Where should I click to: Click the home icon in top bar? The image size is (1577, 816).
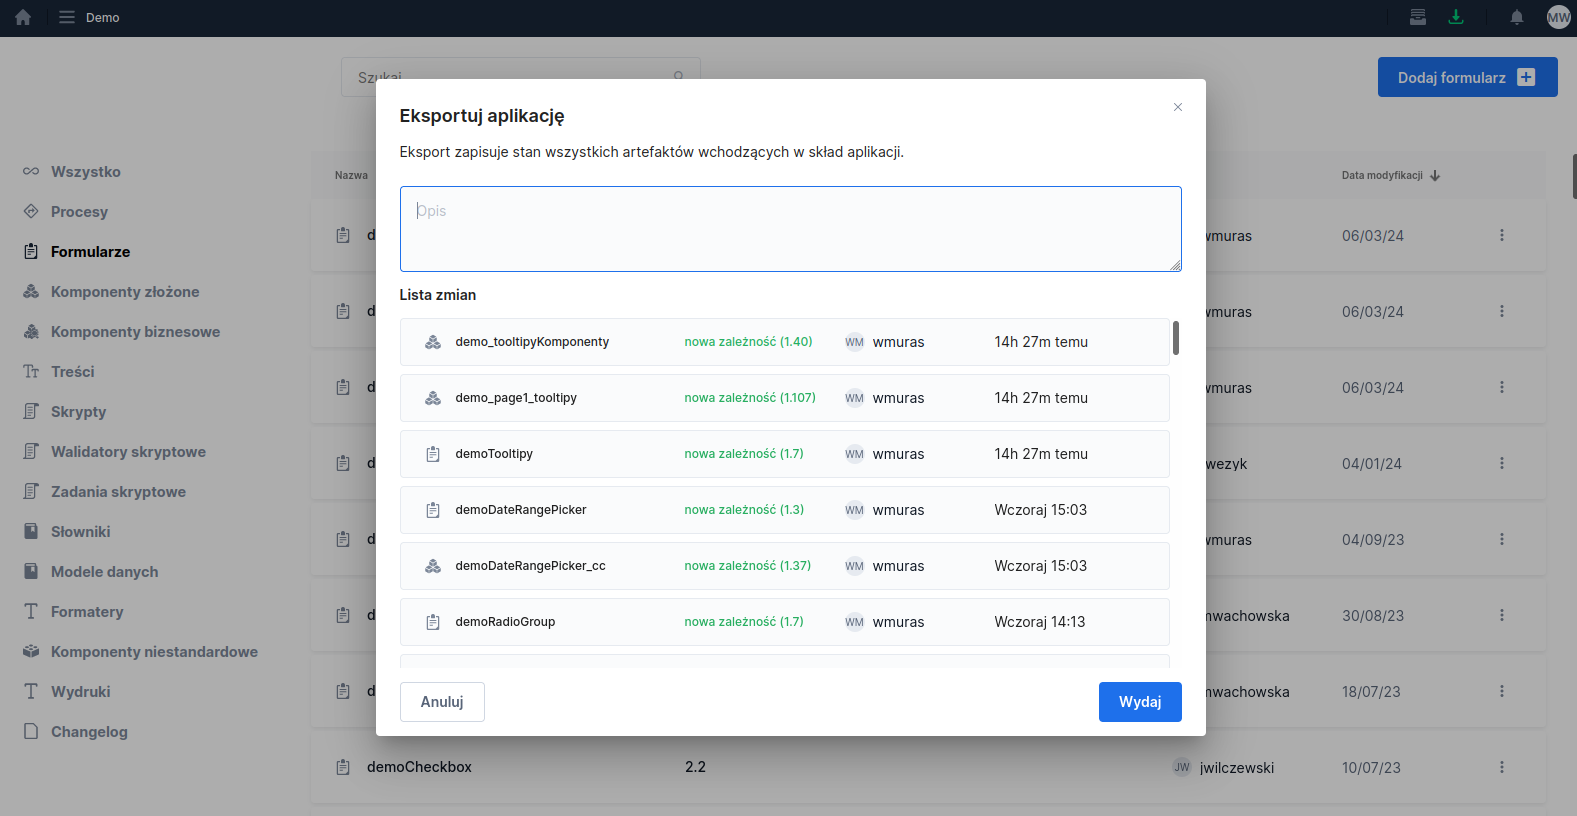point(23,17)
